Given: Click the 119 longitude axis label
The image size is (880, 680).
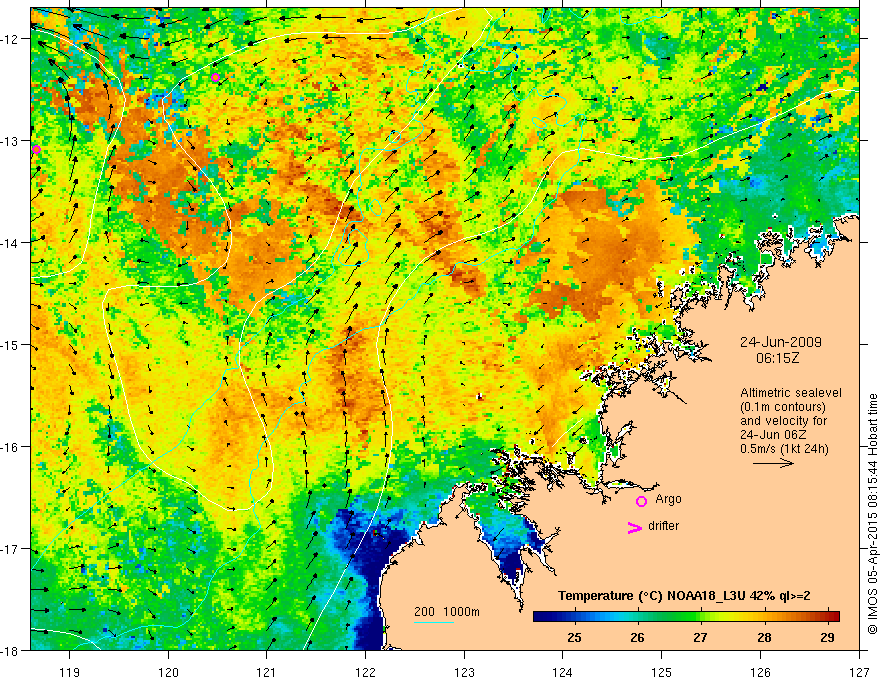Looking at the screenshot, I should point(70,672).
